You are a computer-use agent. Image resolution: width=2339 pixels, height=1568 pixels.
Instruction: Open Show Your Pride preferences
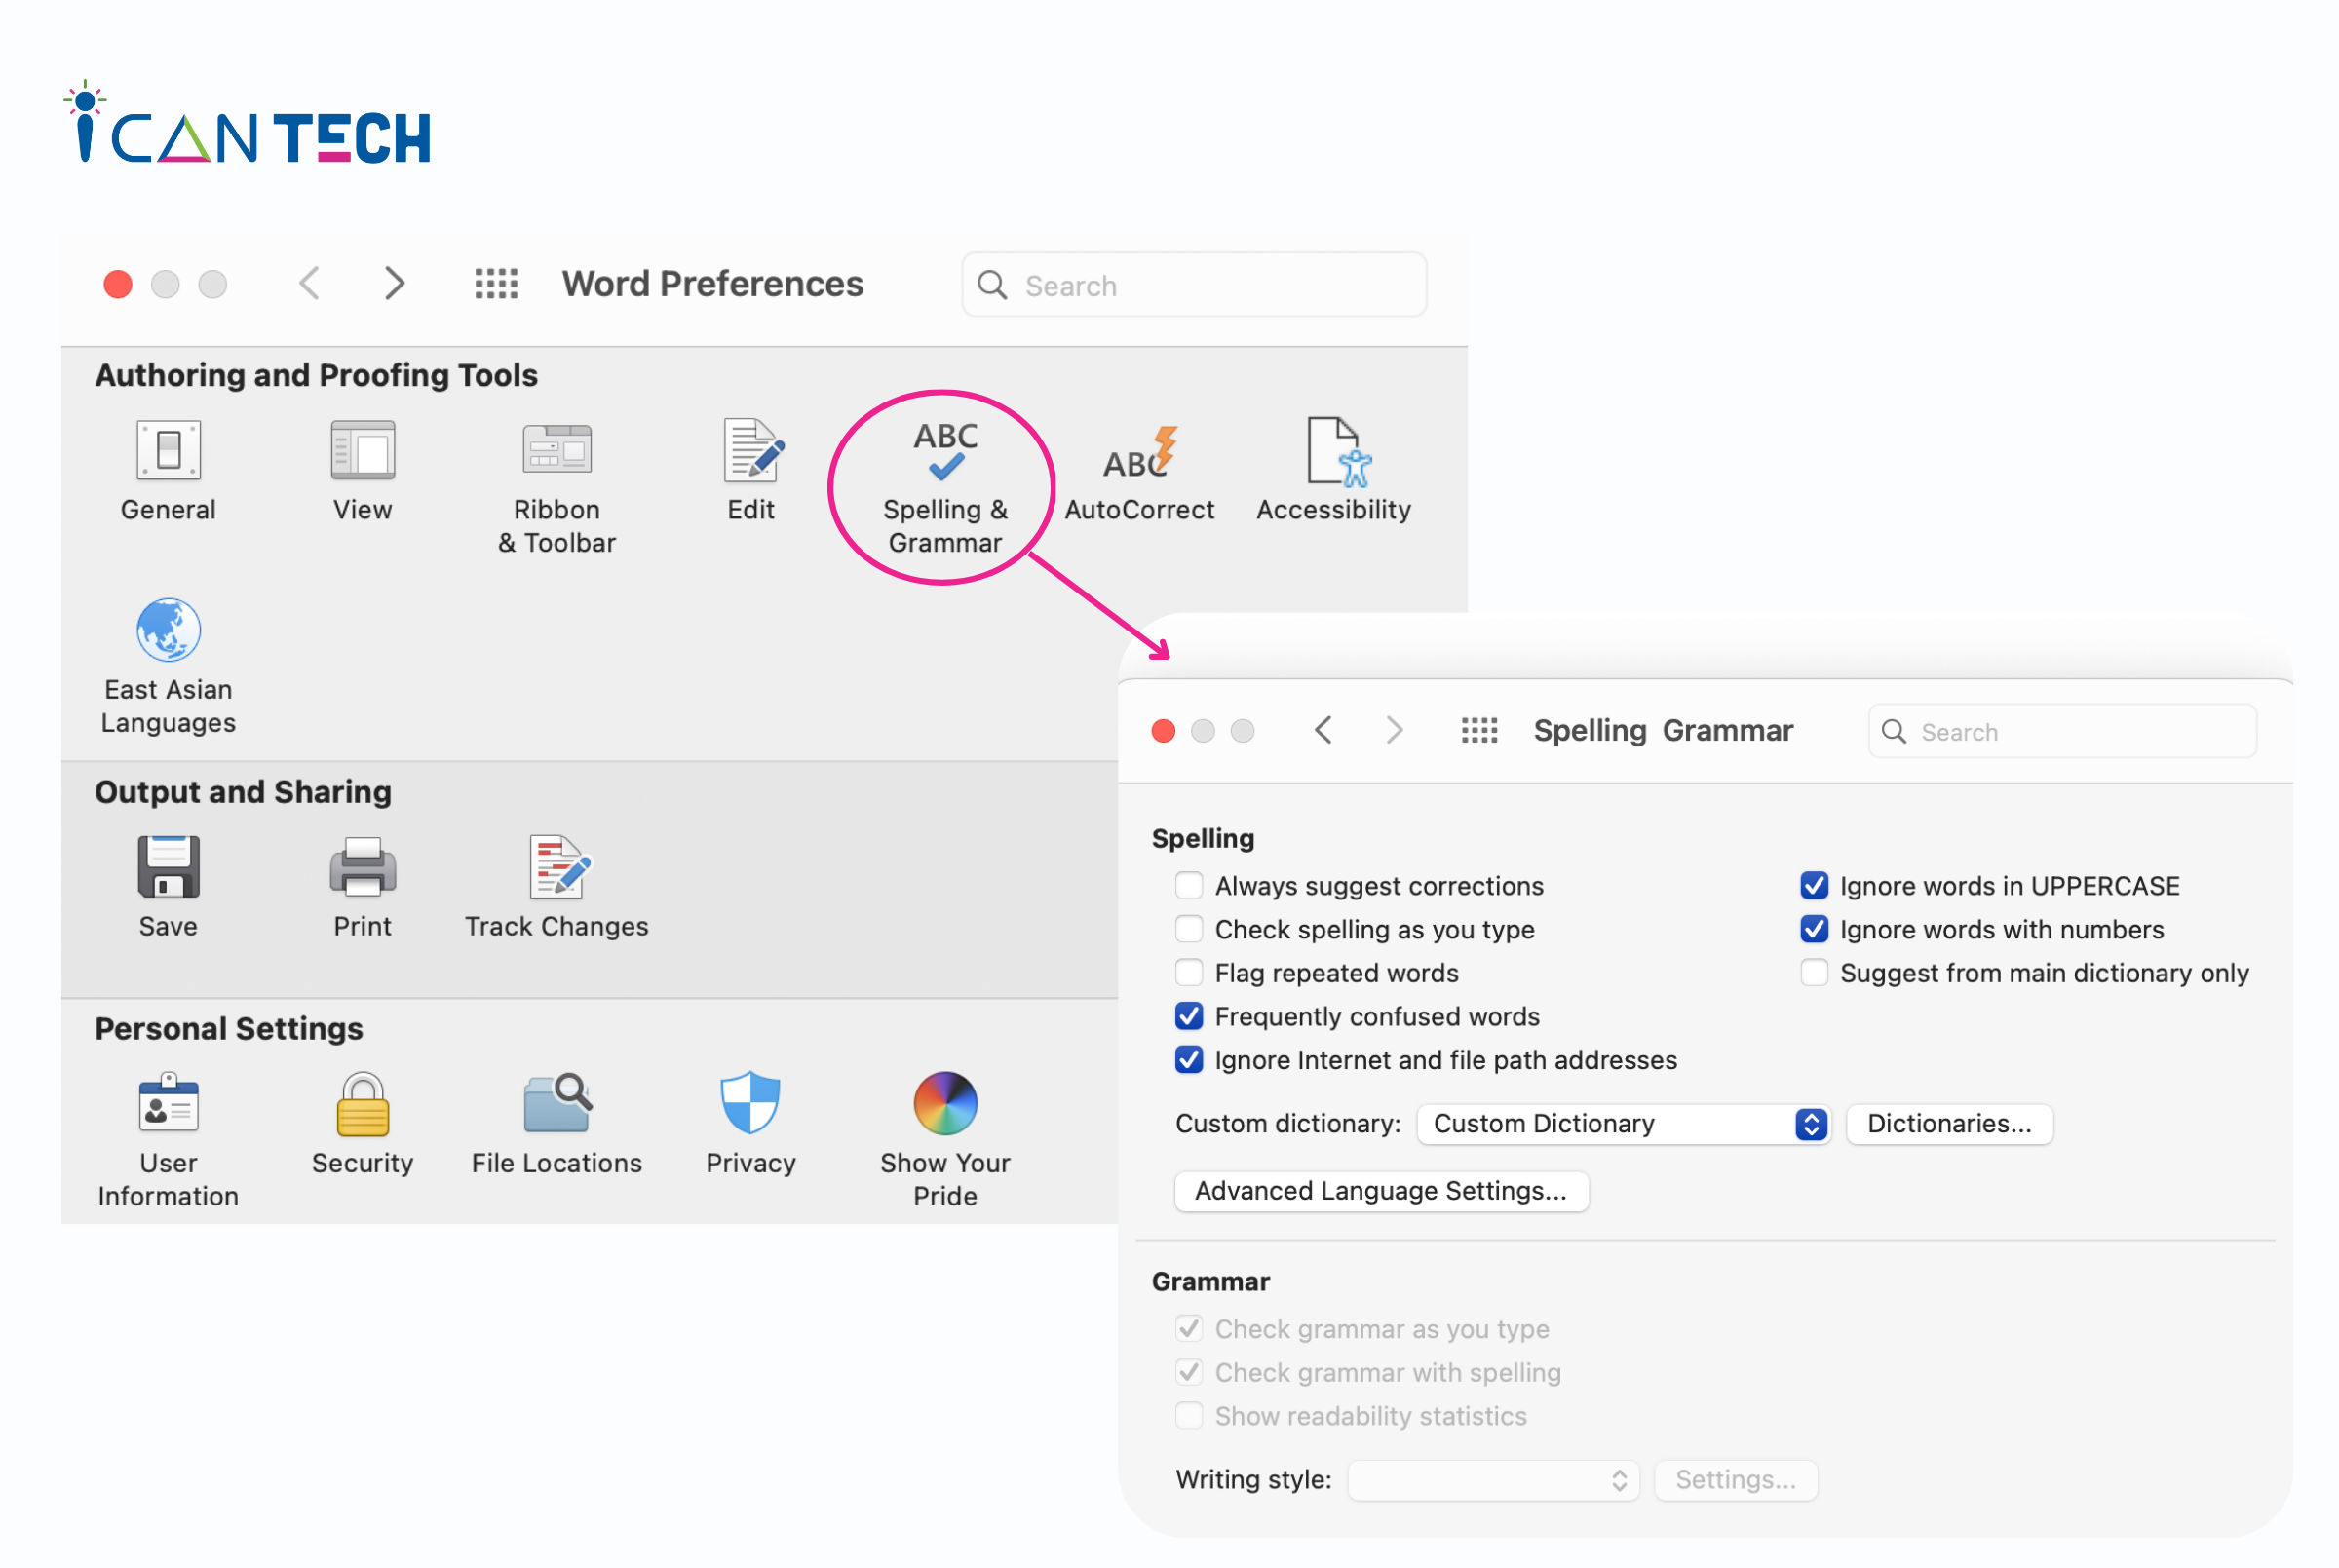[x=946, y=1141]
